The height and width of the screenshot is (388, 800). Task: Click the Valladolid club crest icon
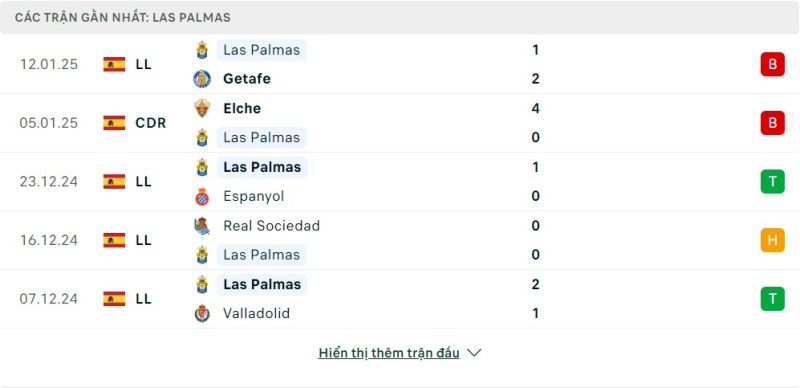pyautogui.click(x=202, y=313)
